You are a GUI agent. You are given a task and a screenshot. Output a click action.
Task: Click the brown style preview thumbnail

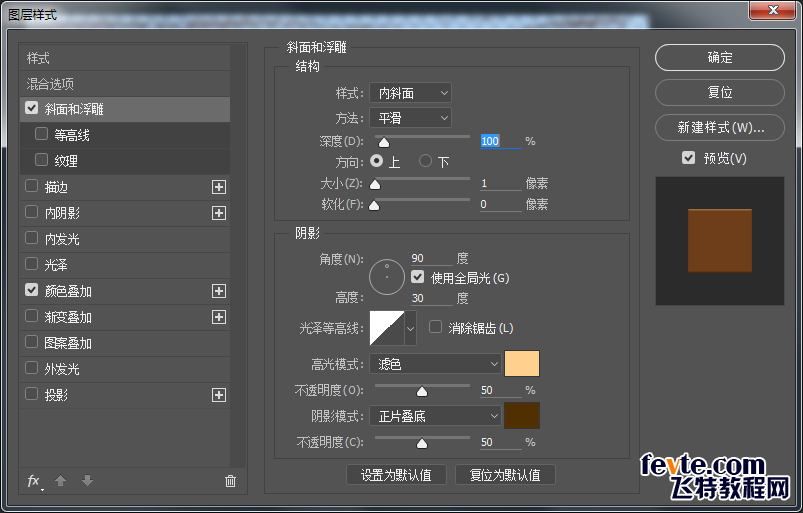coord(720,241)
